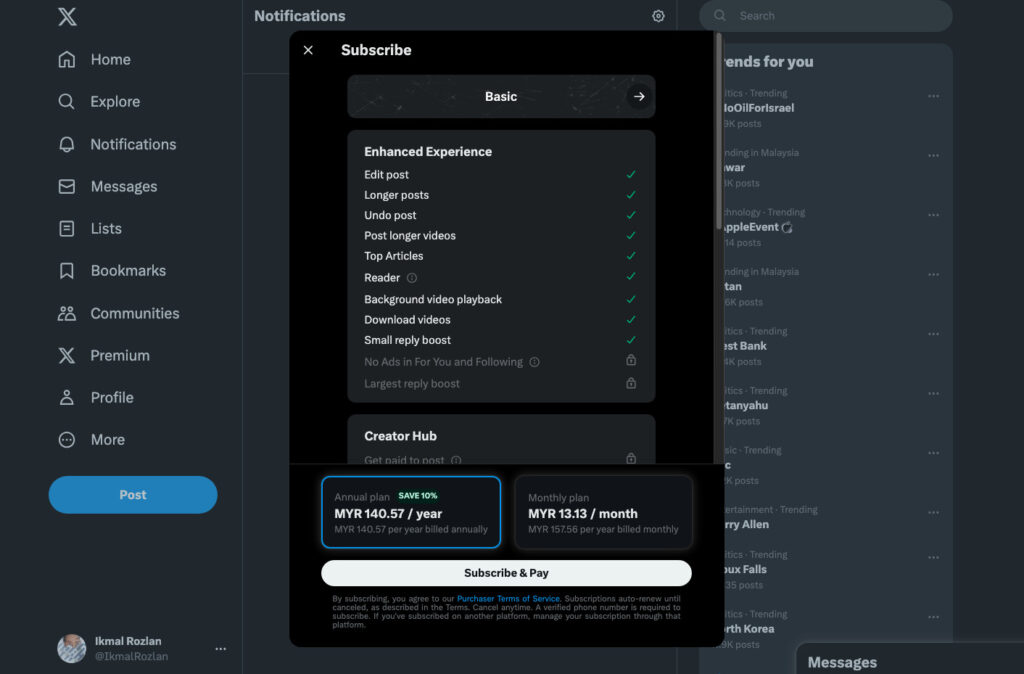Click the info icon beside Reader

click(x=412, y=278)
